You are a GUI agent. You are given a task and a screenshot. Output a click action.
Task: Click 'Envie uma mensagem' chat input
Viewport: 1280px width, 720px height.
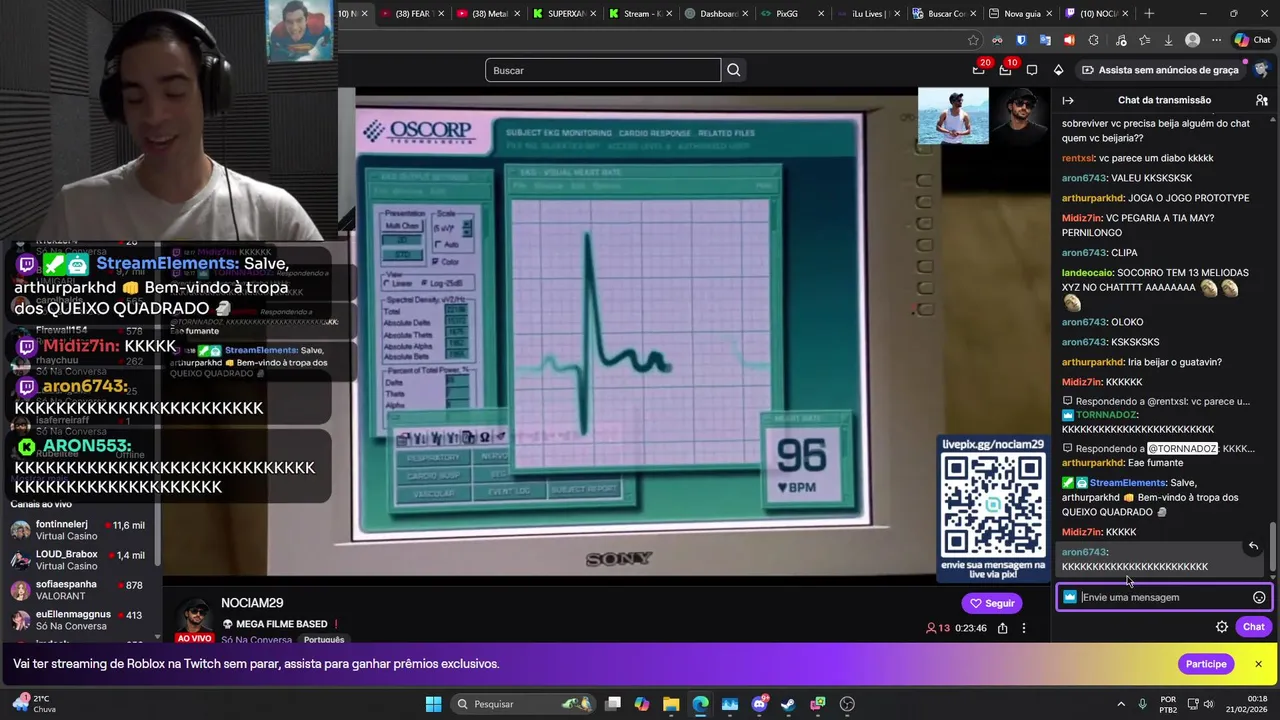(1164, 597)
